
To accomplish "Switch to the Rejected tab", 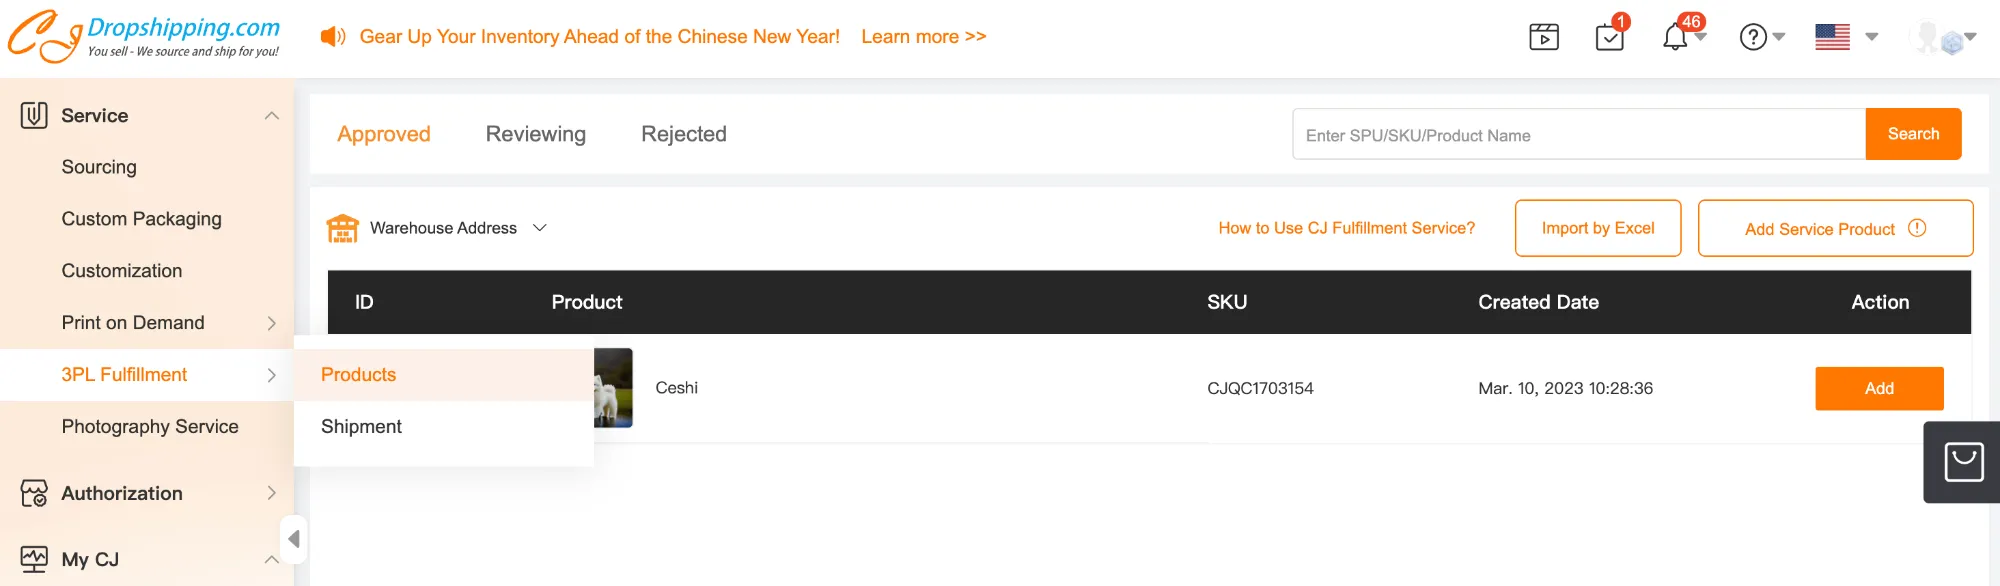I will tap(684, 134).
